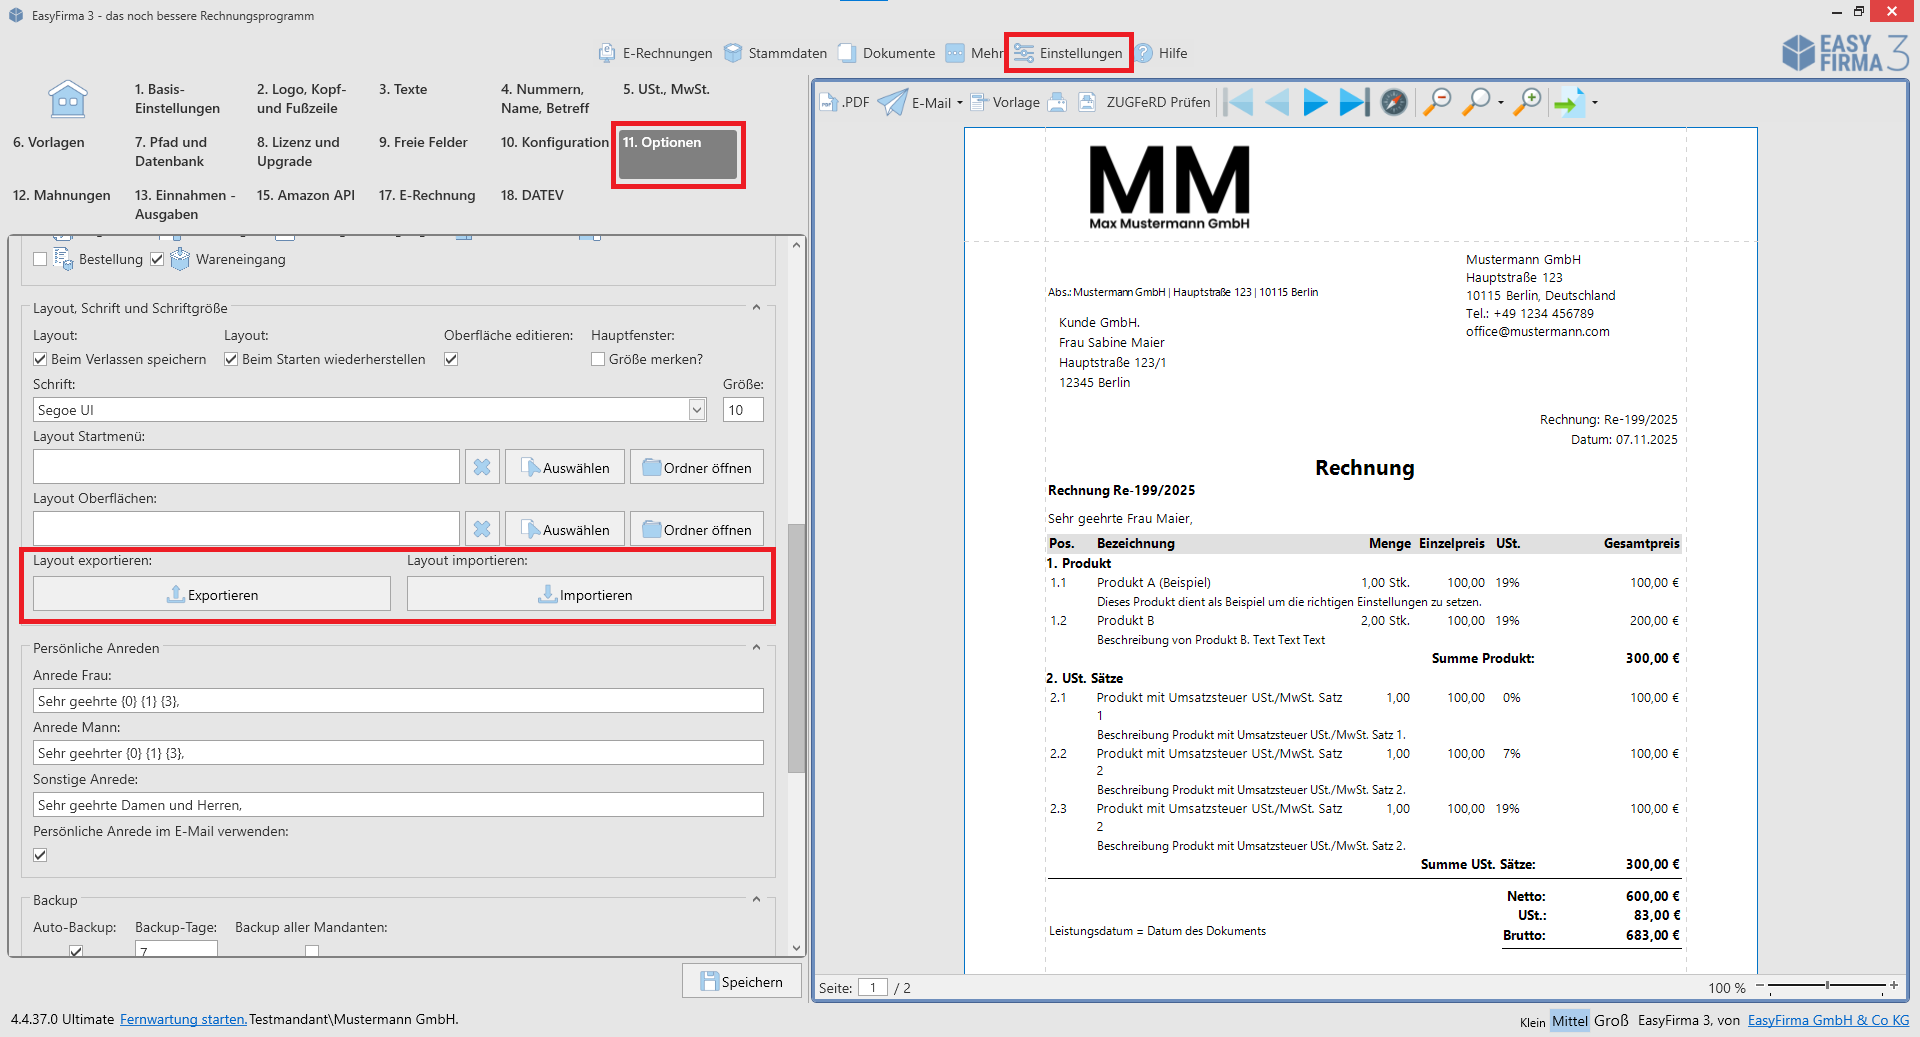Open the home icon in settings

[x=68, y=99]
